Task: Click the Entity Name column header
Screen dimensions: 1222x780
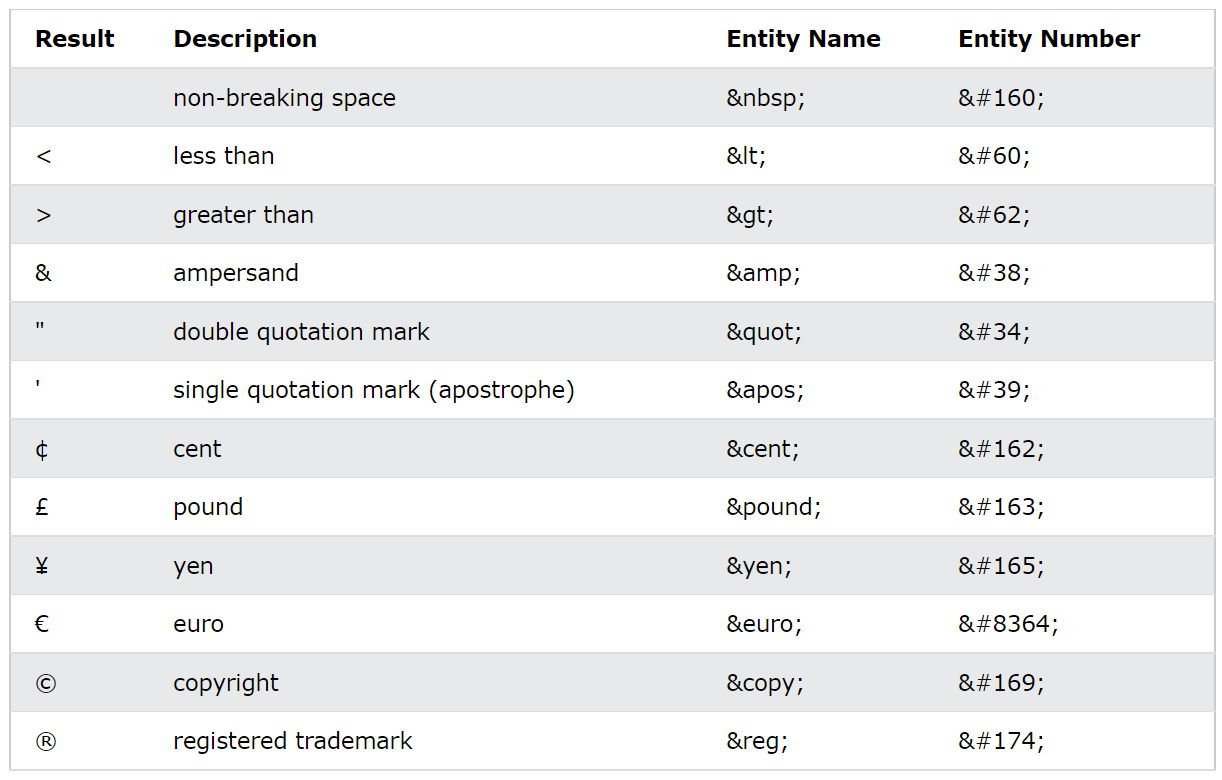Action: point(803,39)
